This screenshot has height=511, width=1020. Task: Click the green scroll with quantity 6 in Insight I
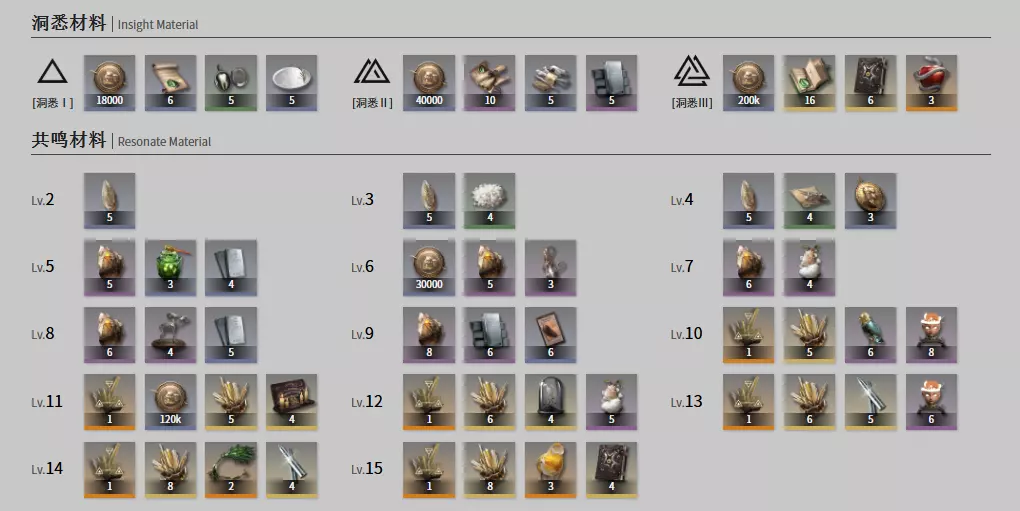click(170, 83)
